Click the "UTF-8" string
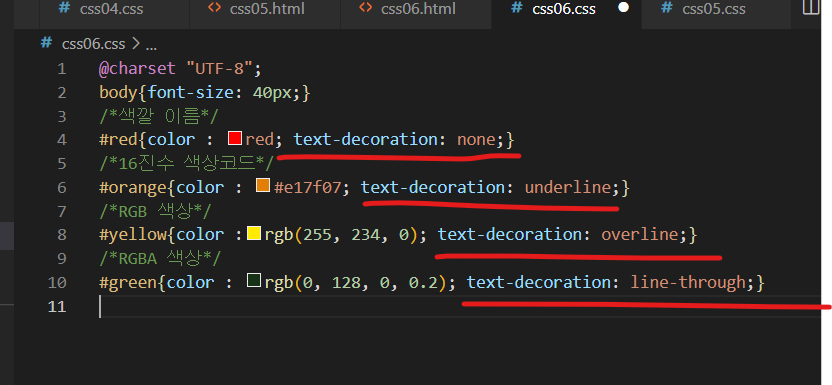The width and height of the screenshot is (832, 385). pos(219,68)
